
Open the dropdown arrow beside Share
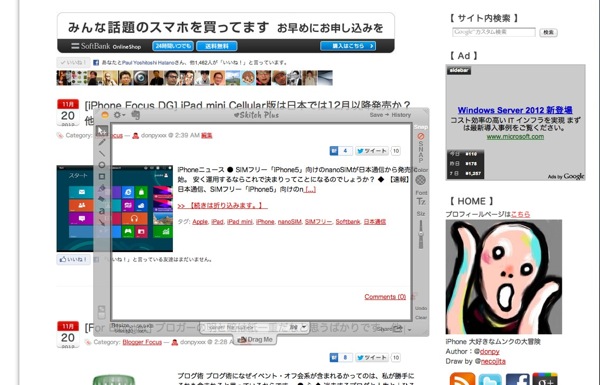409,329
